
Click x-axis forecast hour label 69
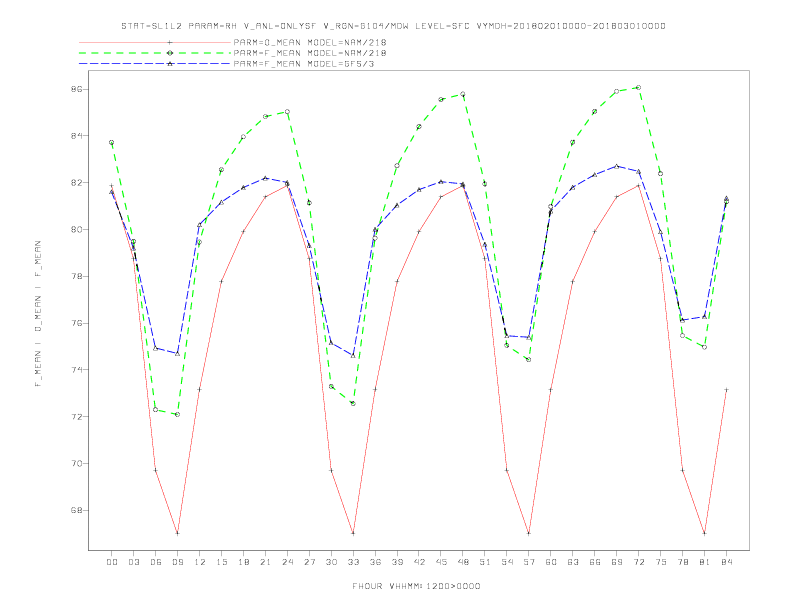click(617, 562)
